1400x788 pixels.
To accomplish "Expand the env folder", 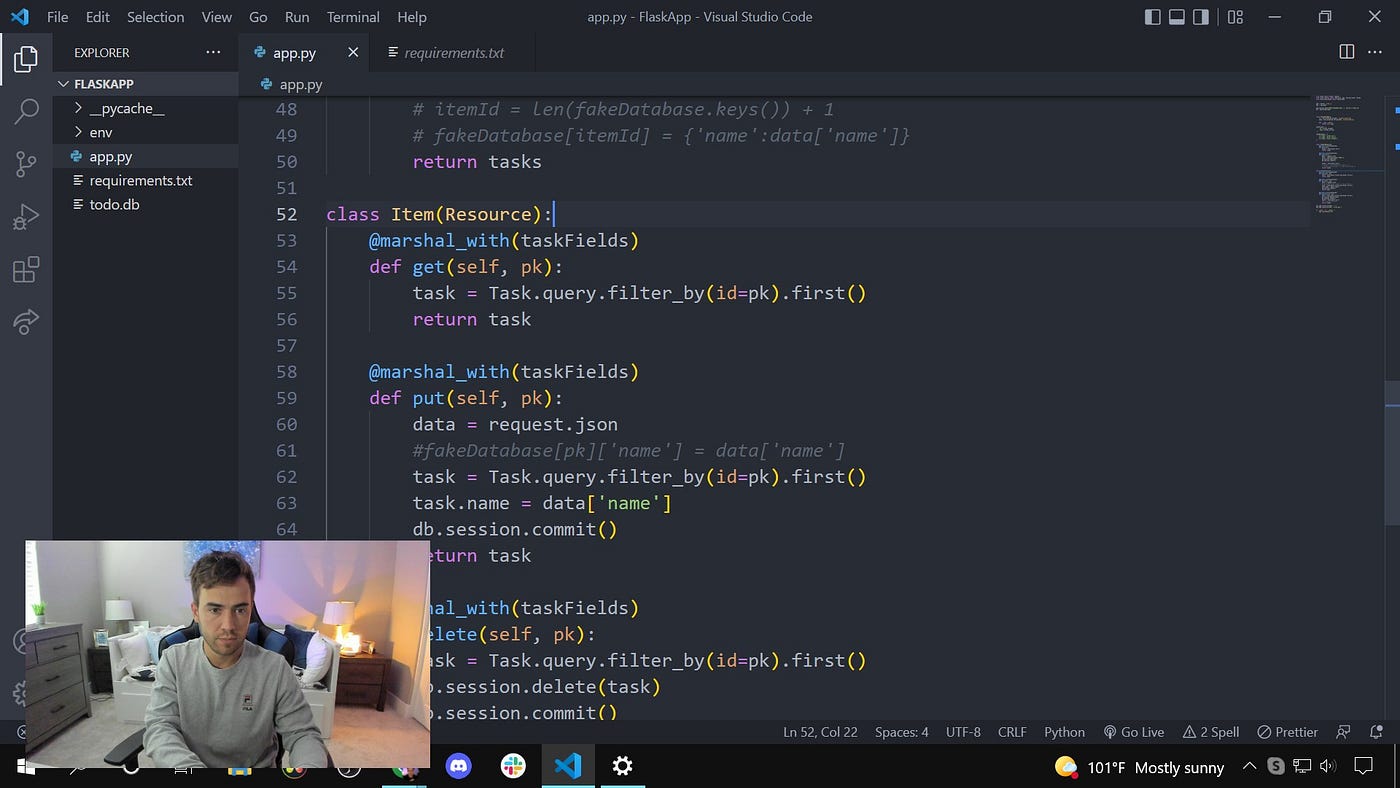I will [x=78, y=132].
